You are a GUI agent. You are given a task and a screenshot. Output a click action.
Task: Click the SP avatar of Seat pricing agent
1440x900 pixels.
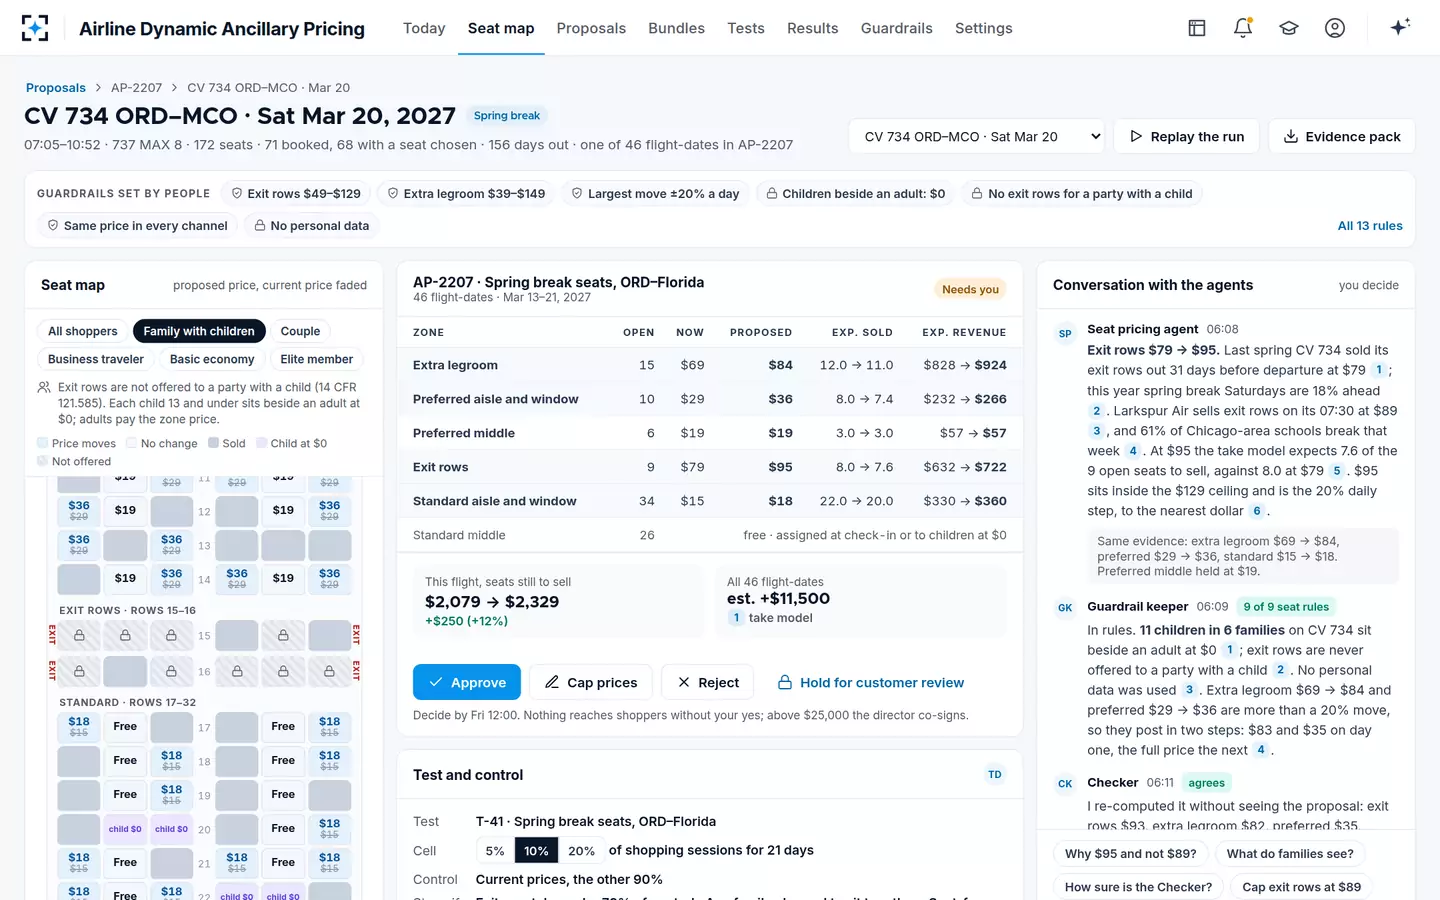pos(1065,333)
